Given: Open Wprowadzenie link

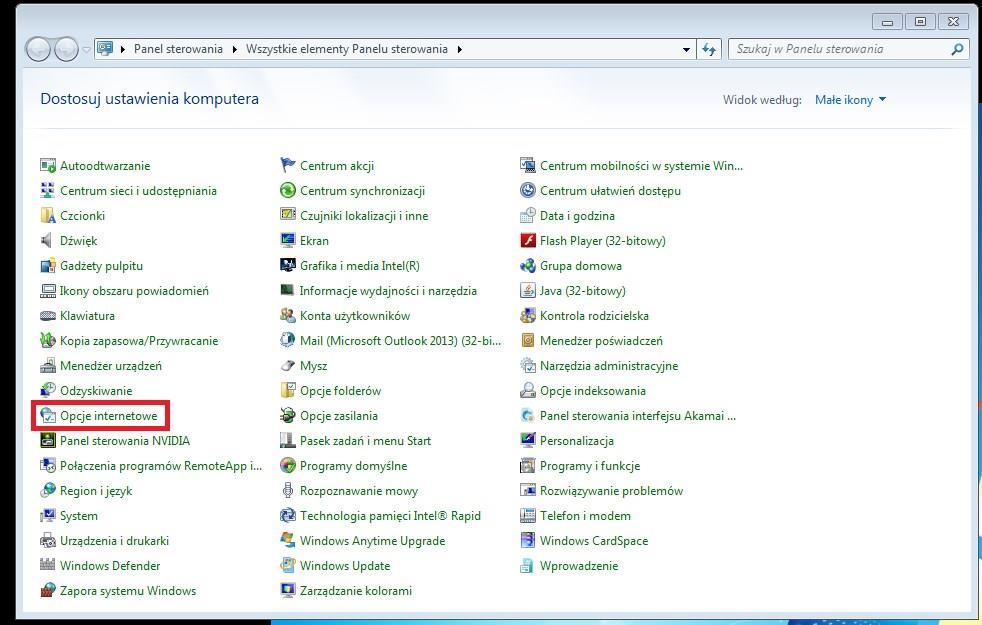Looking at the screenshot, I should pos(579,566).
